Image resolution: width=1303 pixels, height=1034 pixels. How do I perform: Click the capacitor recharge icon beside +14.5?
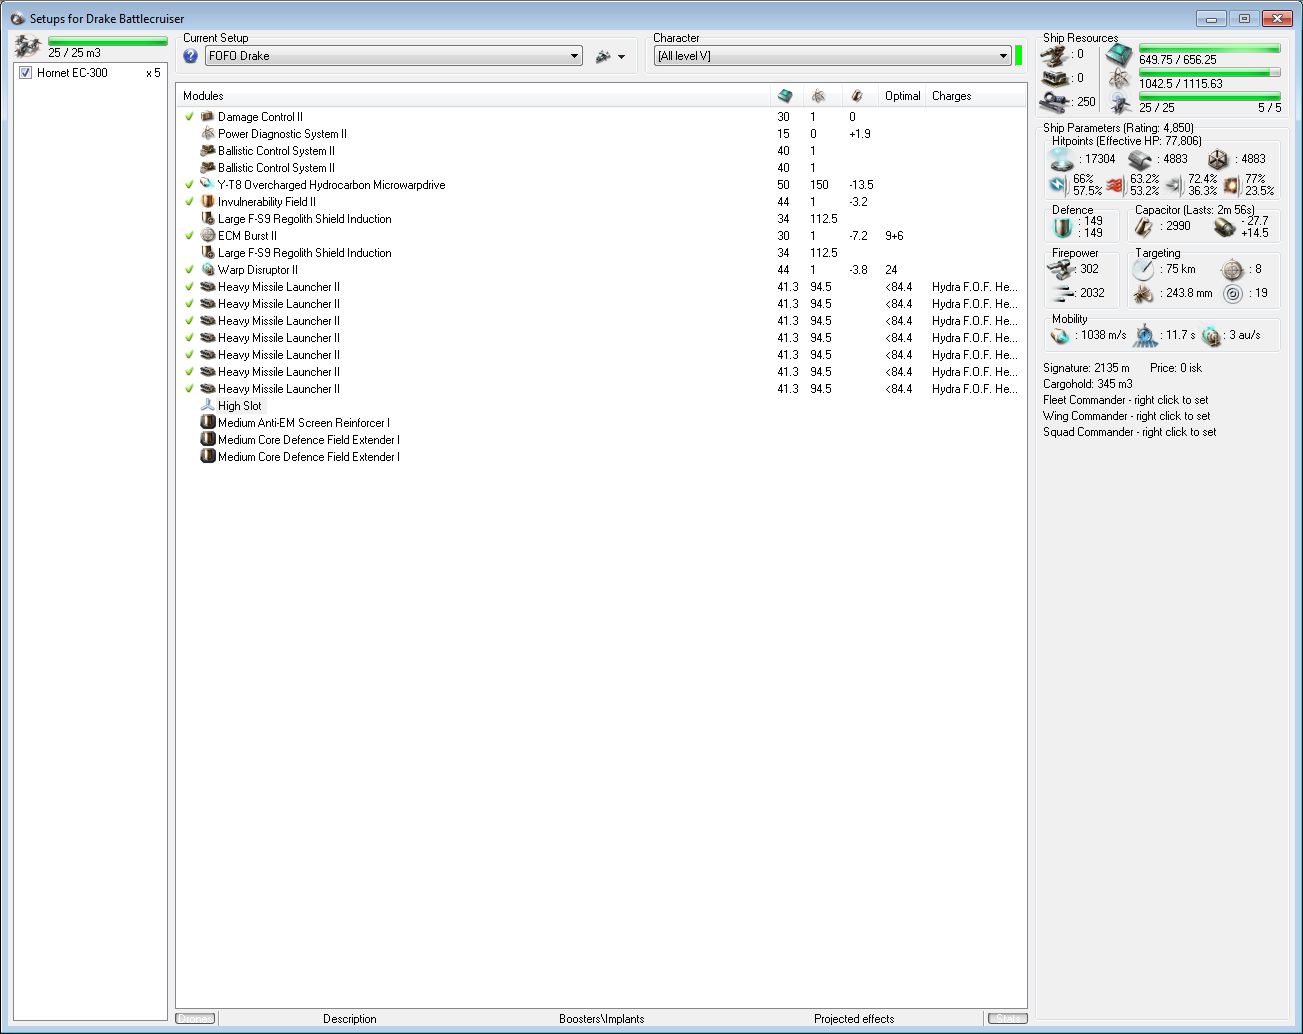click(1224, 227)
